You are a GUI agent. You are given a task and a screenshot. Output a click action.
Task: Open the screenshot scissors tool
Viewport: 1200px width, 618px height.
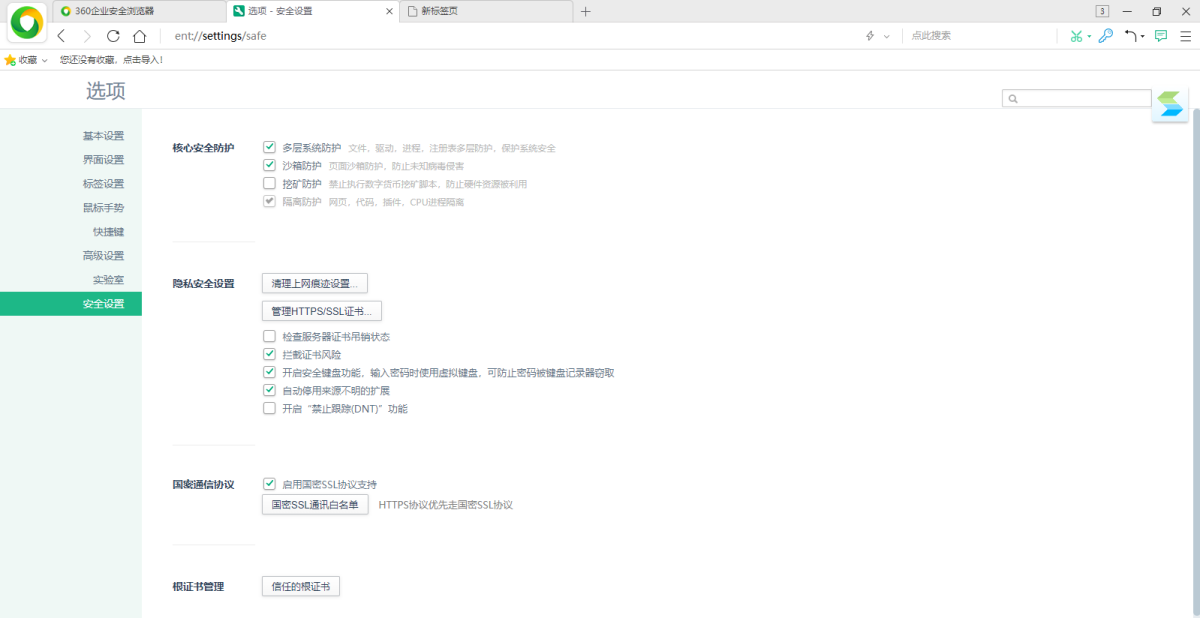point(1076,35)
